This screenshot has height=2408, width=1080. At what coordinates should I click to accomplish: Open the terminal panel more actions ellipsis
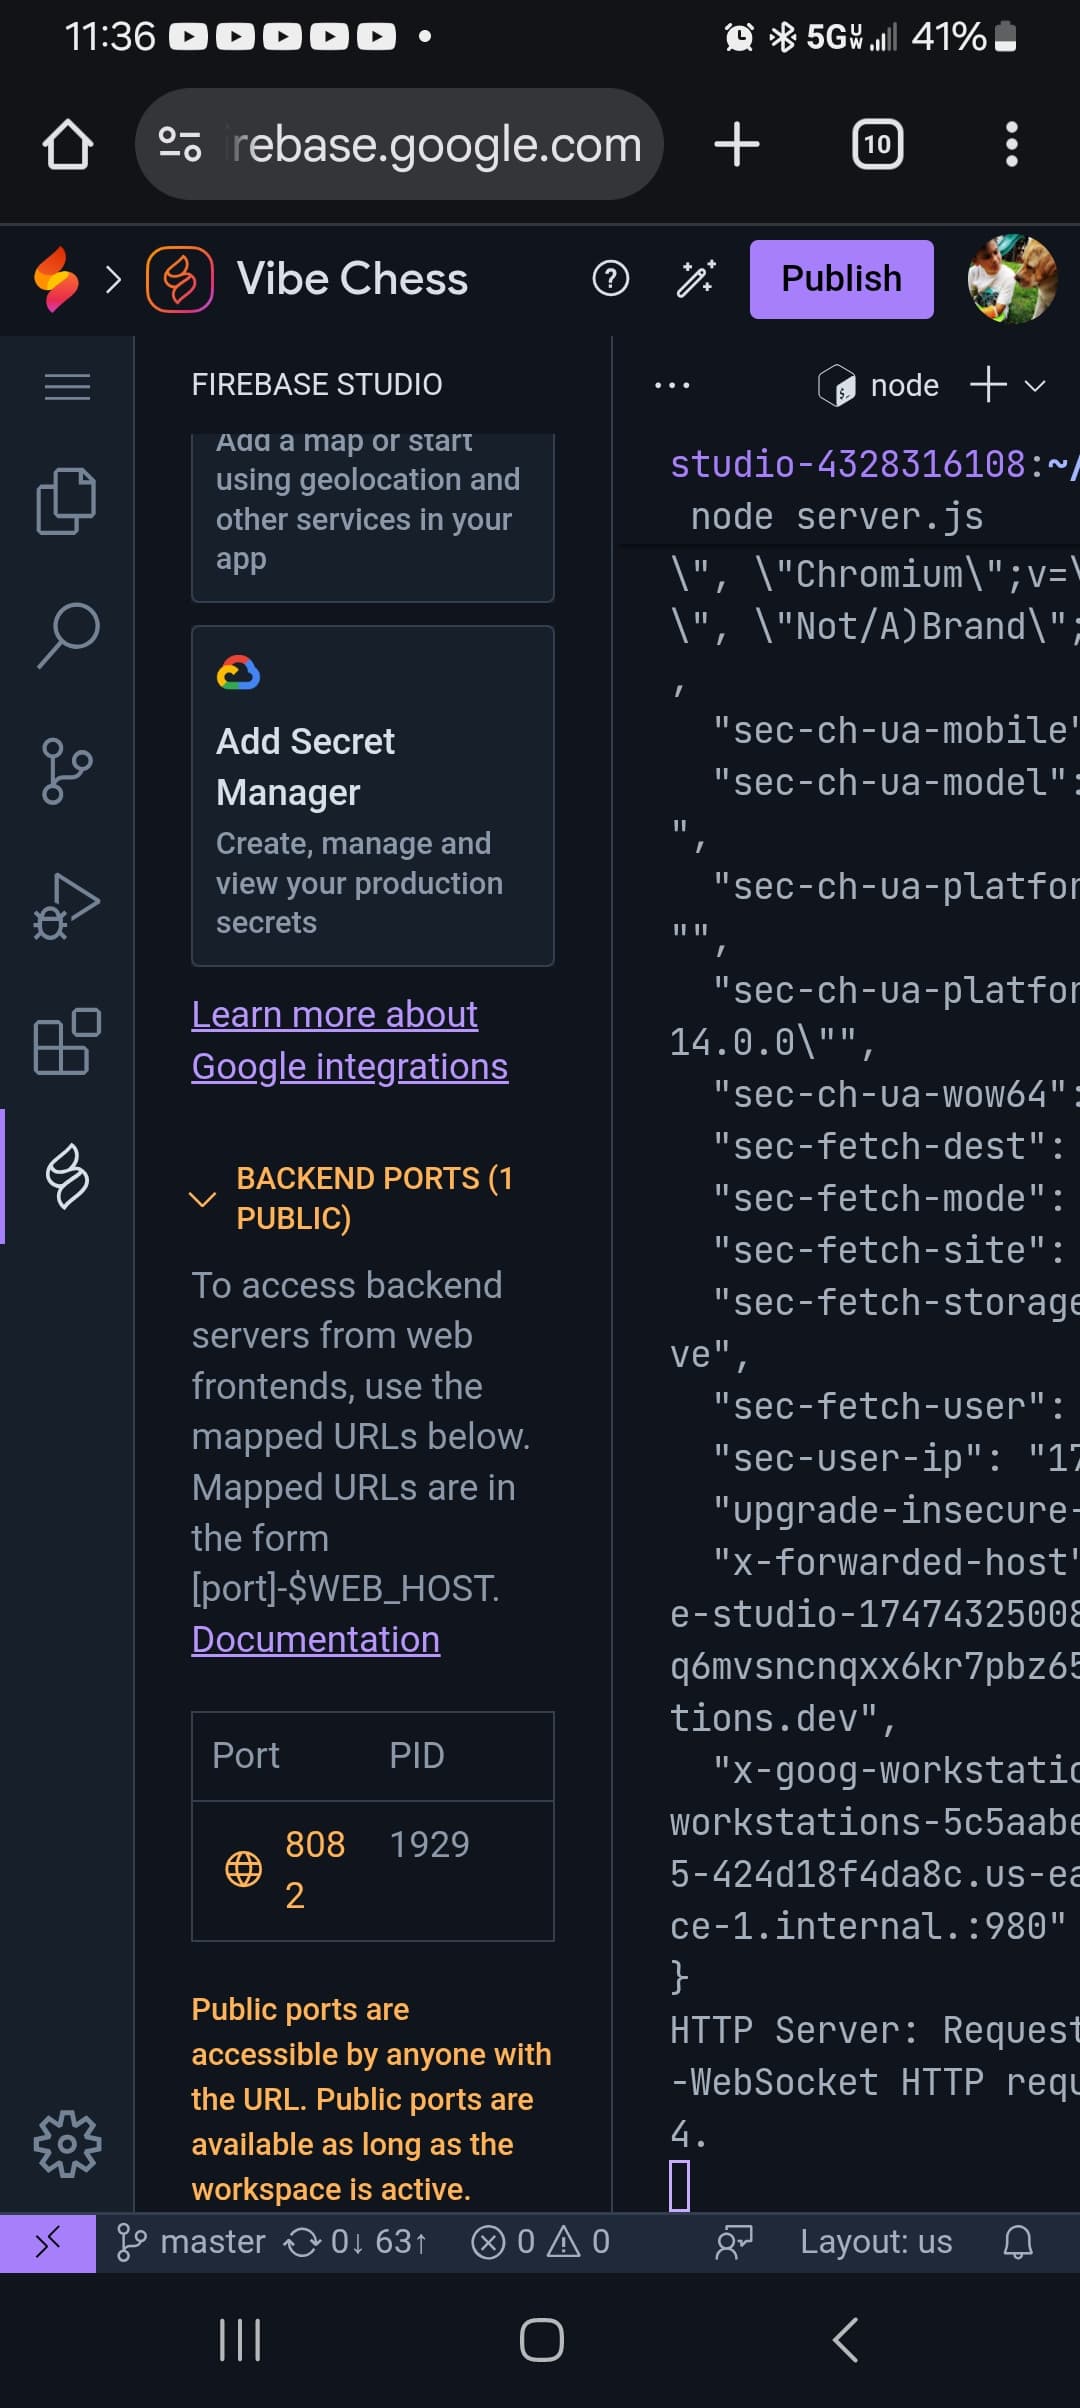[671, 386]
